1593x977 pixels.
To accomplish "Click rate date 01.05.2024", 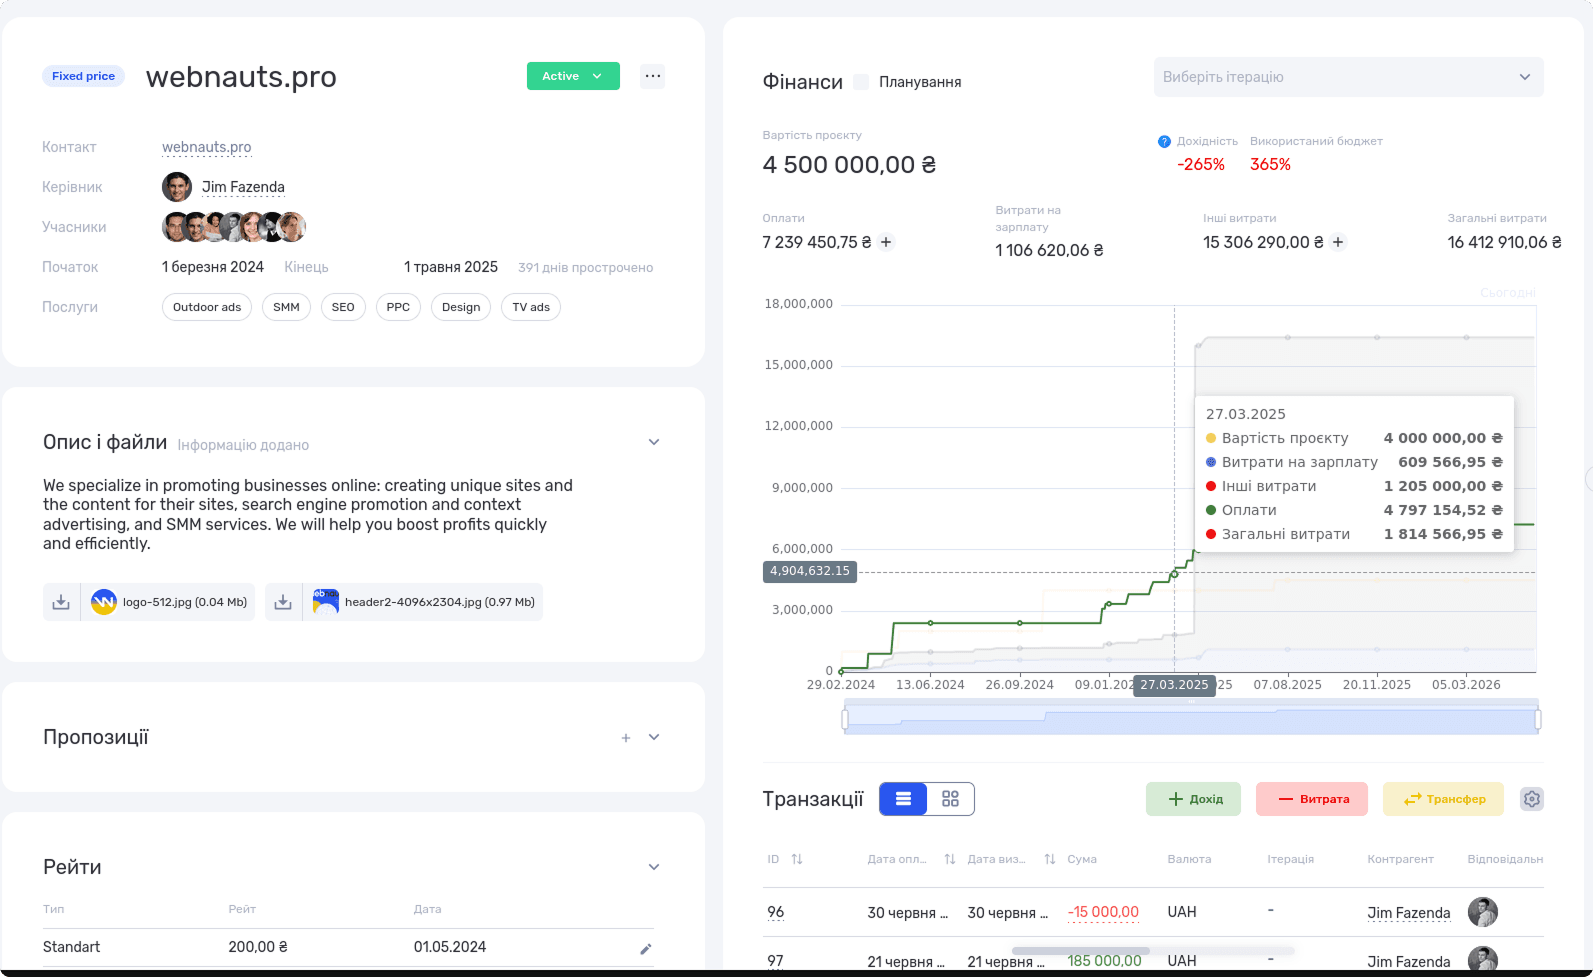I will pyautogui.click(x=450, y=947).
